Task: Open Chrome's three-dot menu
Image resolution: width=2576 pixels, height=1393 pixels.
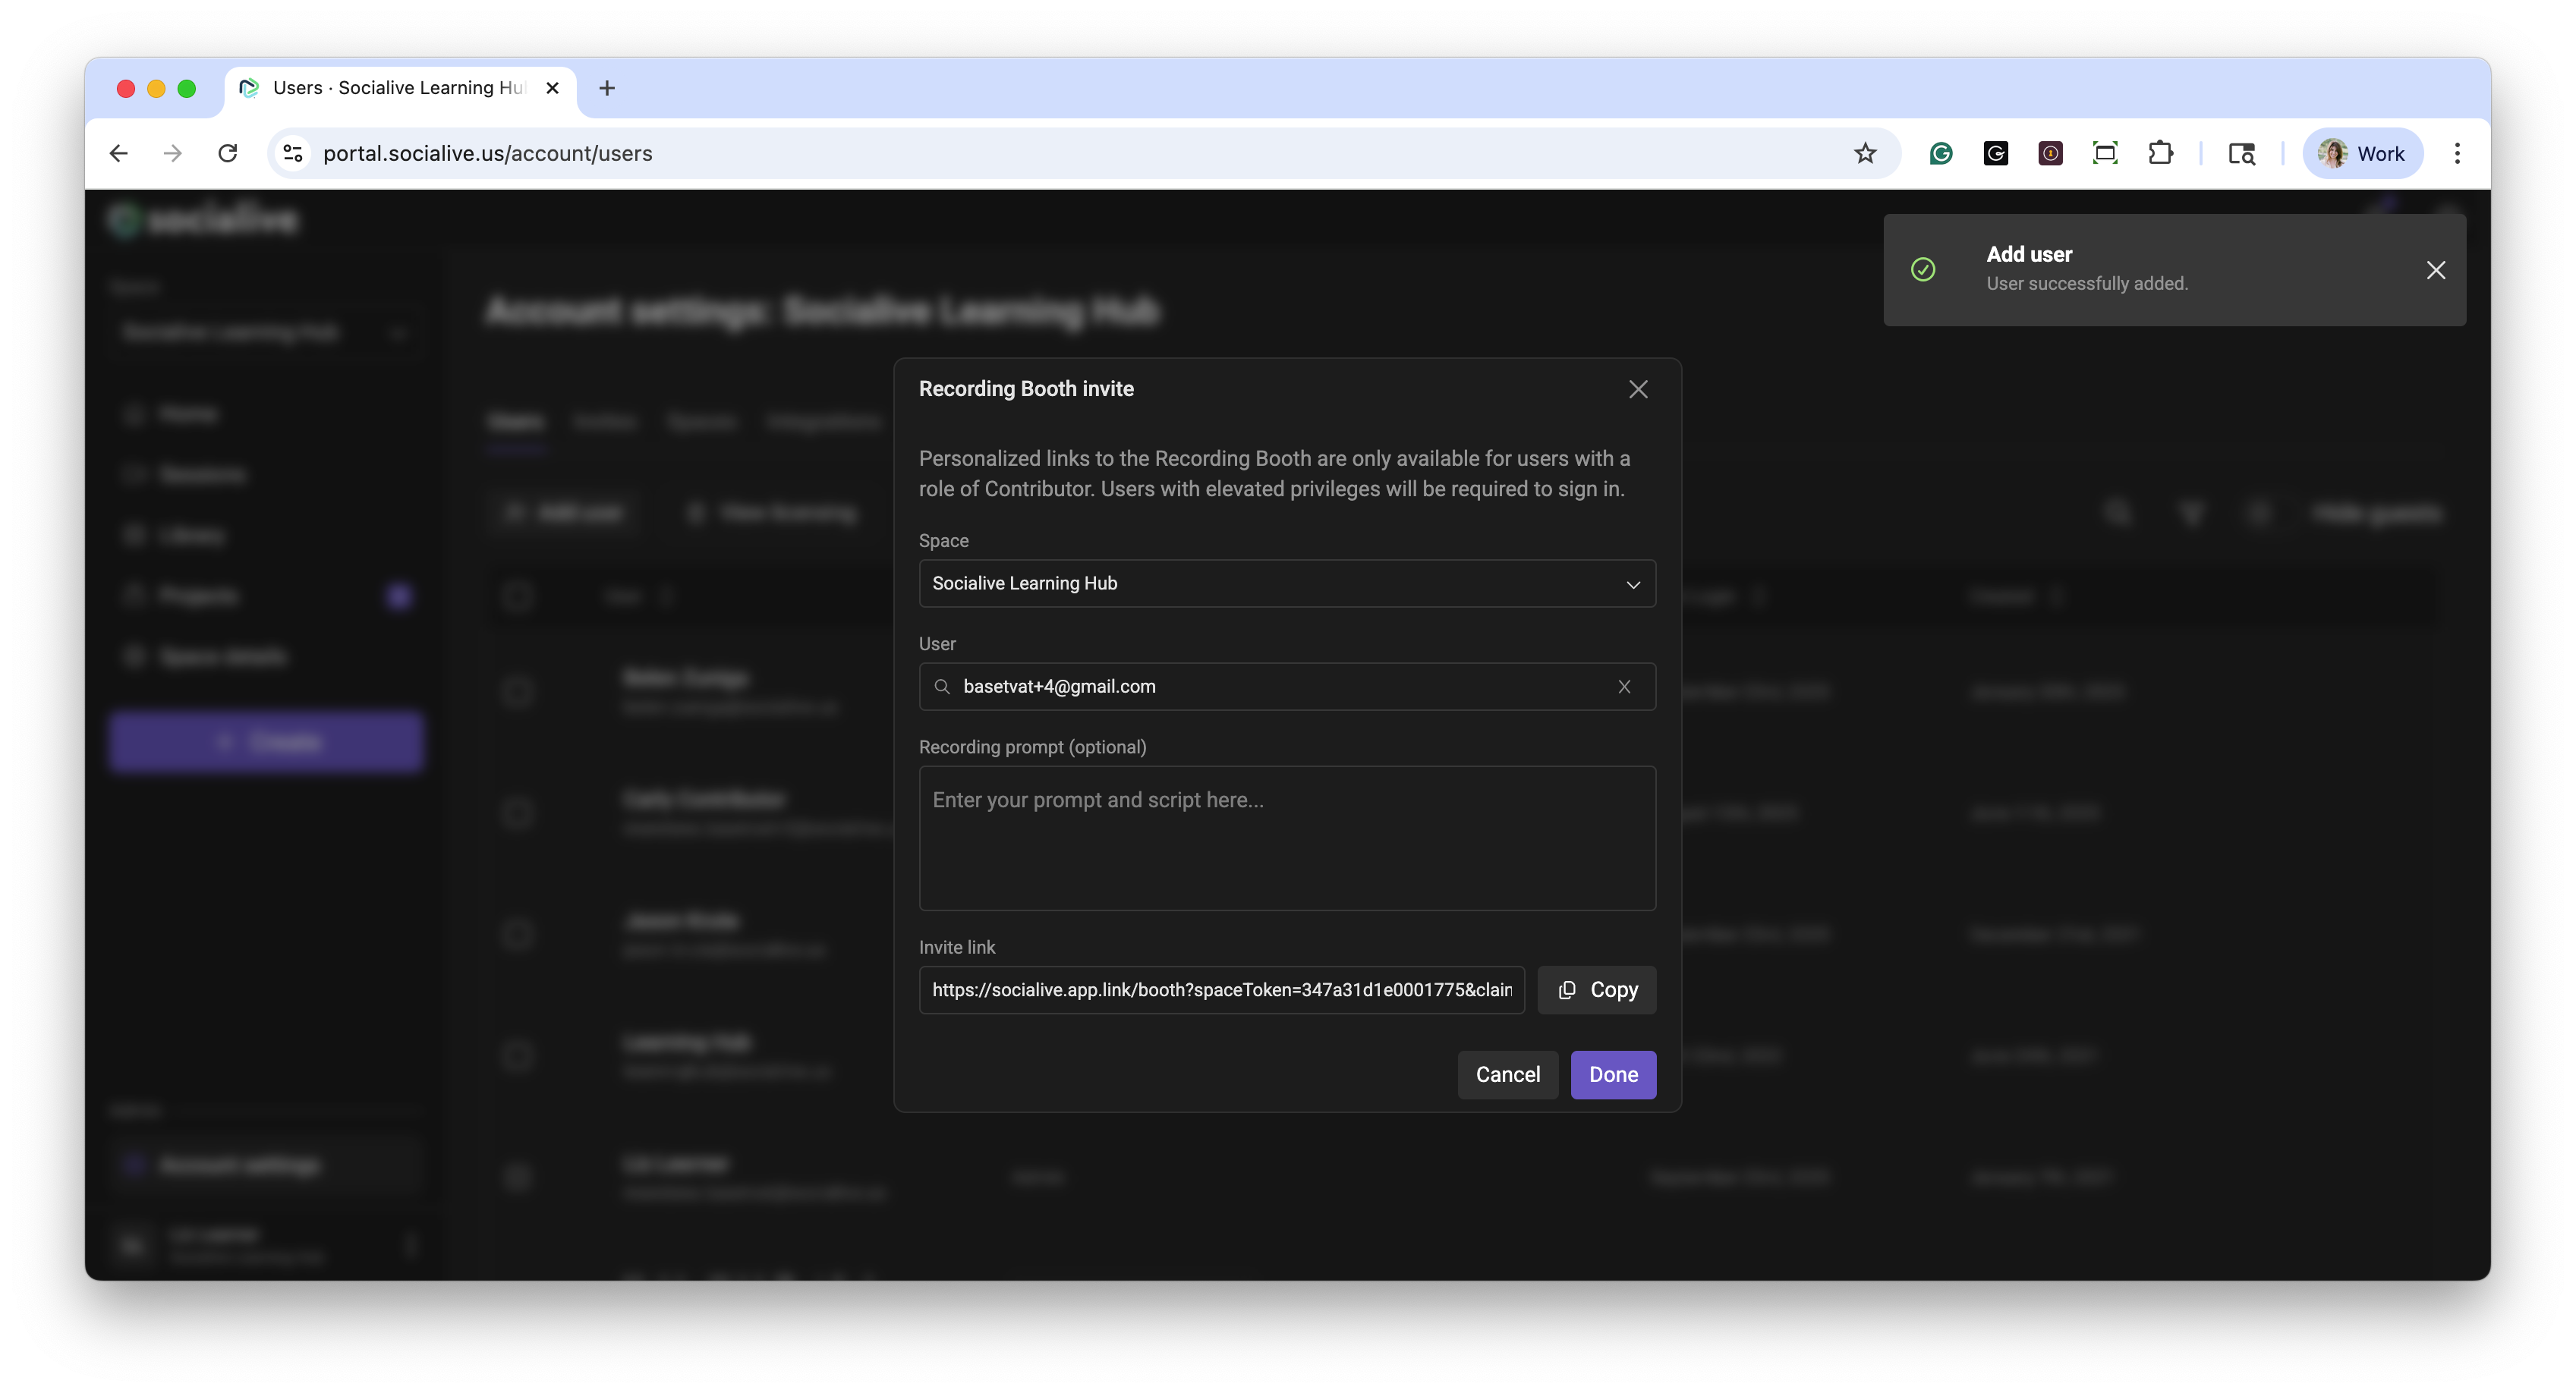Action: 2456,153
